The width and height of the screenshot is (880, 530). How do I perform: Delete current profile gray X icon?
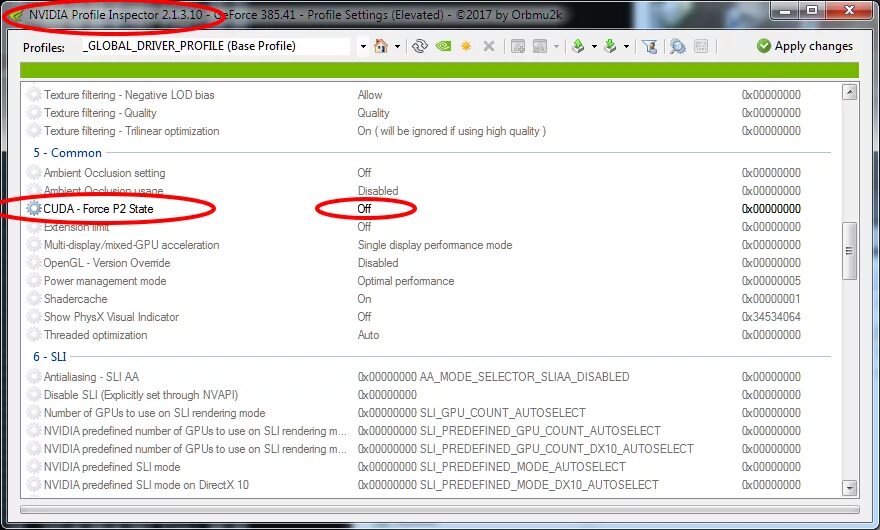click(x=489, y=46)
